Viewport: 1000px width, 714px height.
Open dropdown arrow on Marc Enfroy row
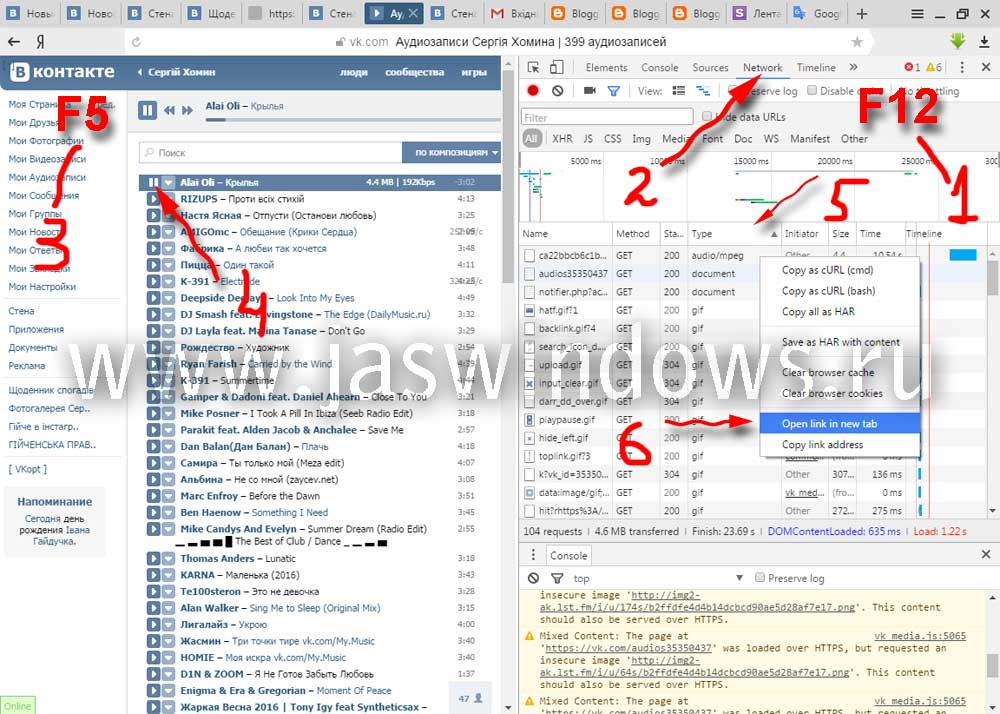pos(168,496)
